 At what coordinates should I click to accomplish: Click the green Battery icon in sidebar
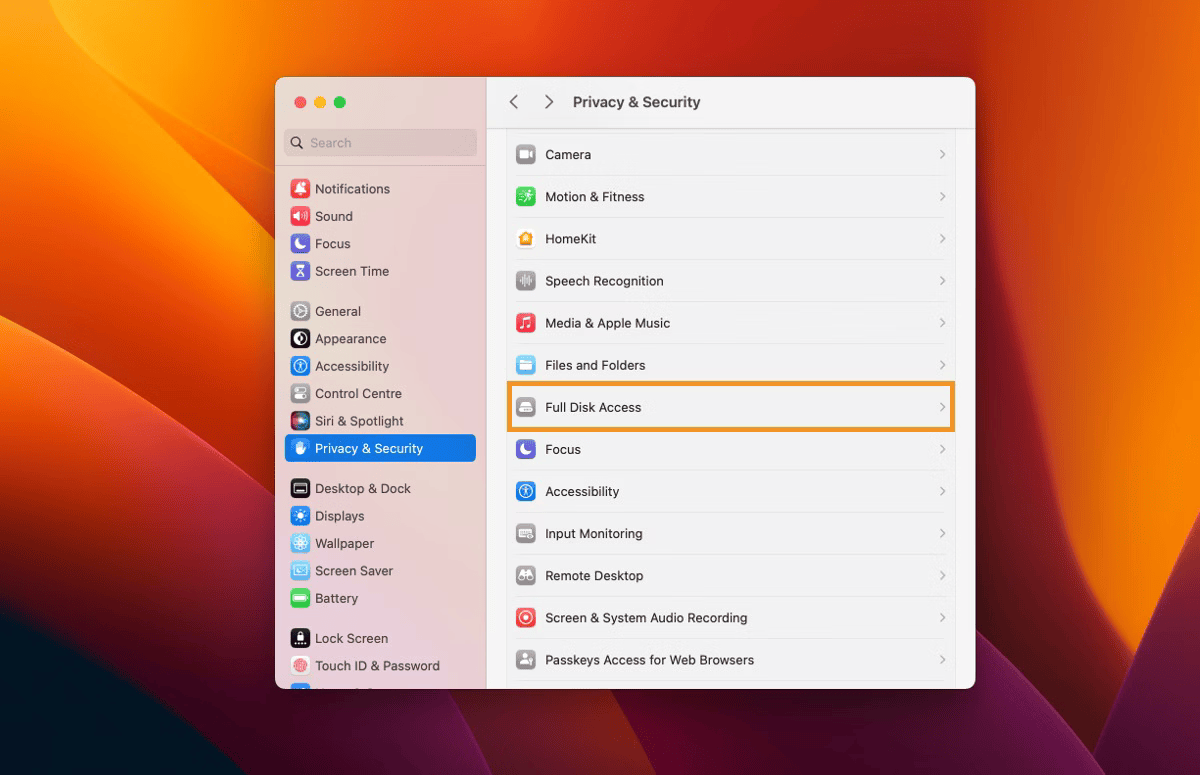(x=300, y=598)
